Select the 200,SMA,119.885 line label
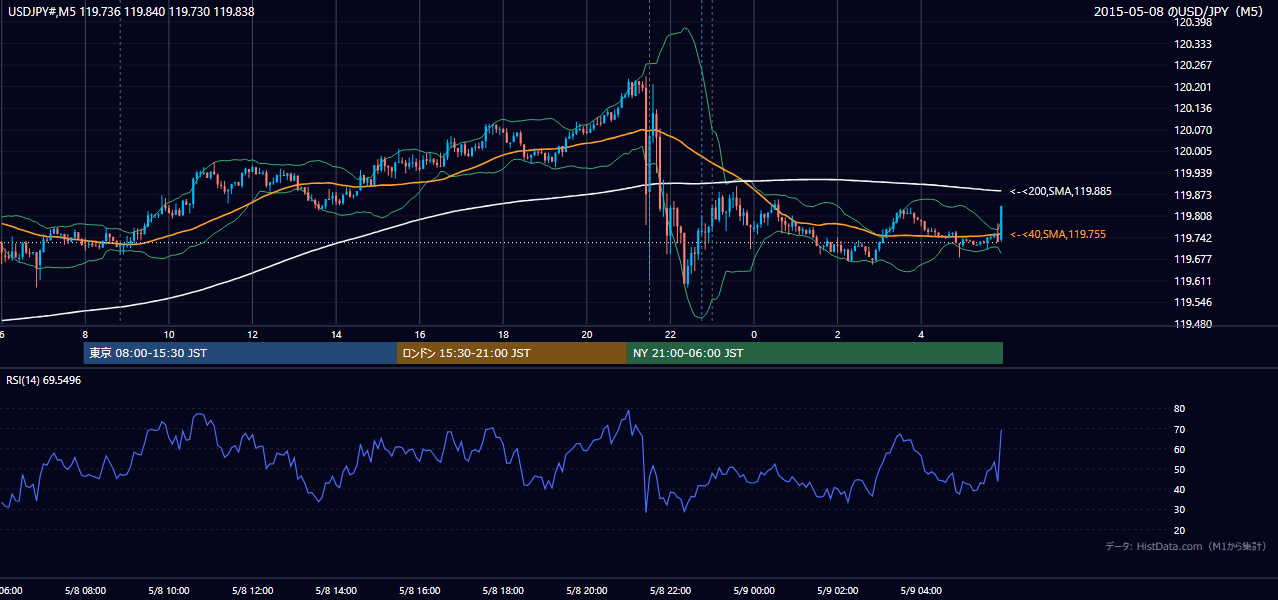The width and height of the screenshot is (1278, 600). 1062,191
